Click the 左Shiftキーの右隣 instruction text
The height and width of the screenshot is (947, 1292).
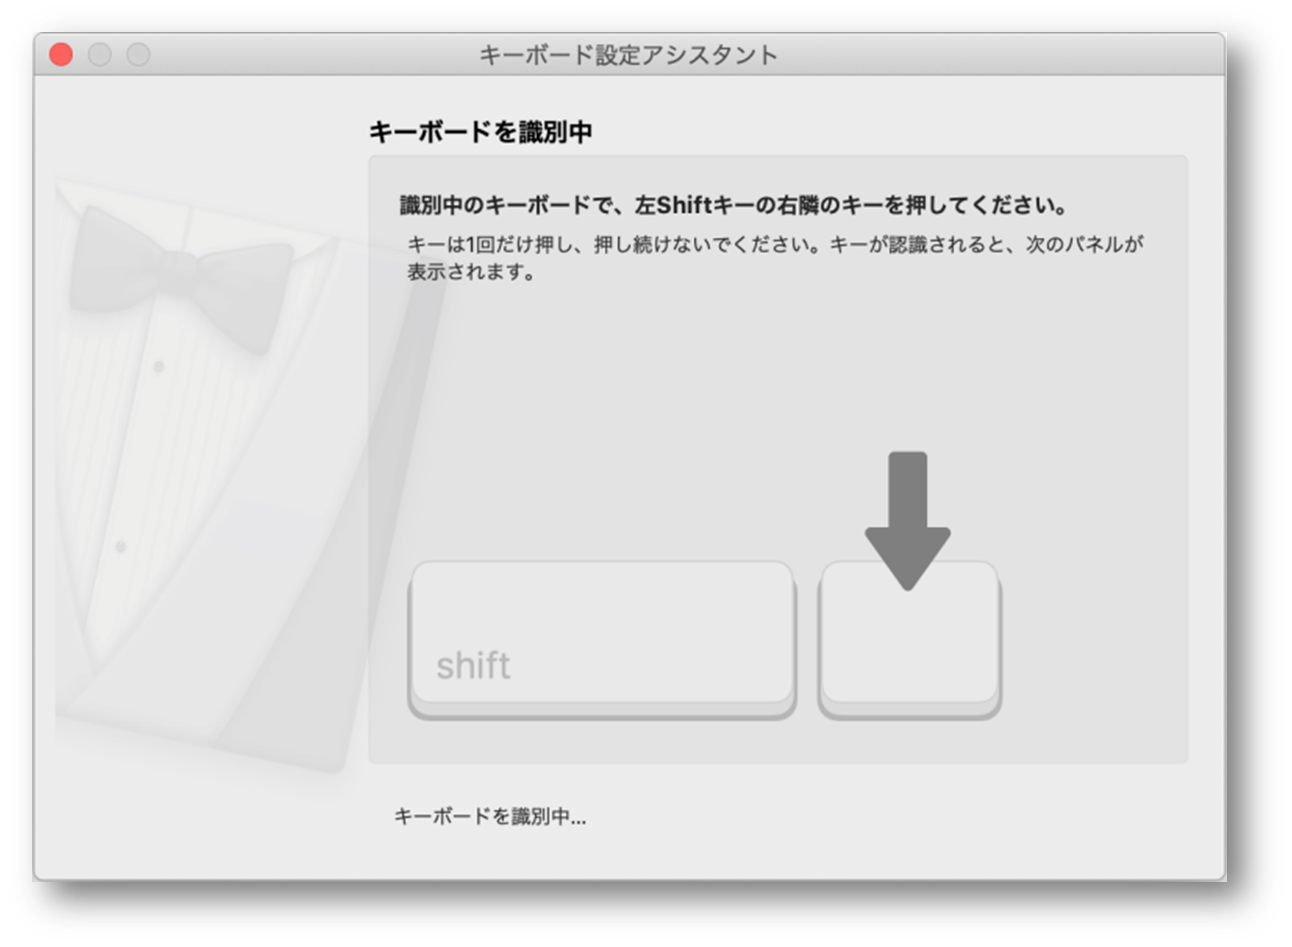[x=735, y=206]
